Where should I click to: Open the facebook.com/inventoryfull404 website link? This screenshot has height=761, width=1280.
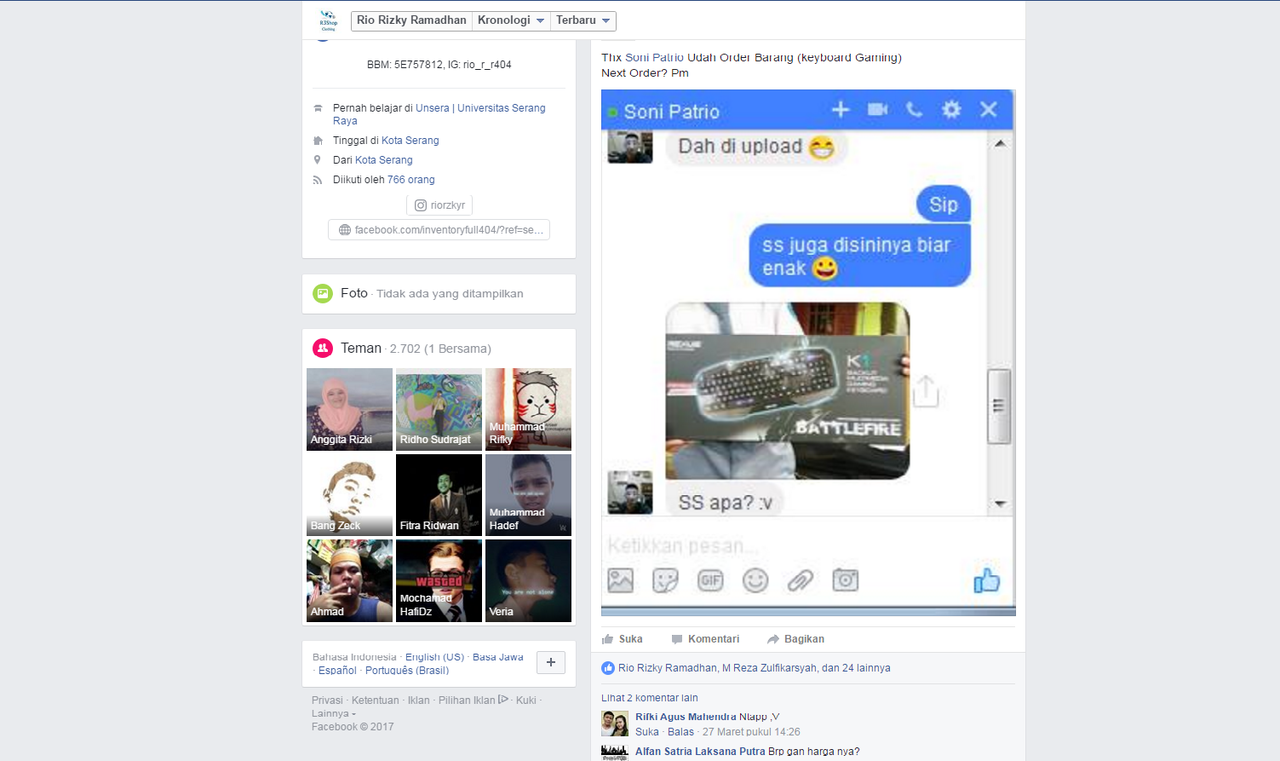[x=439, y=230]
